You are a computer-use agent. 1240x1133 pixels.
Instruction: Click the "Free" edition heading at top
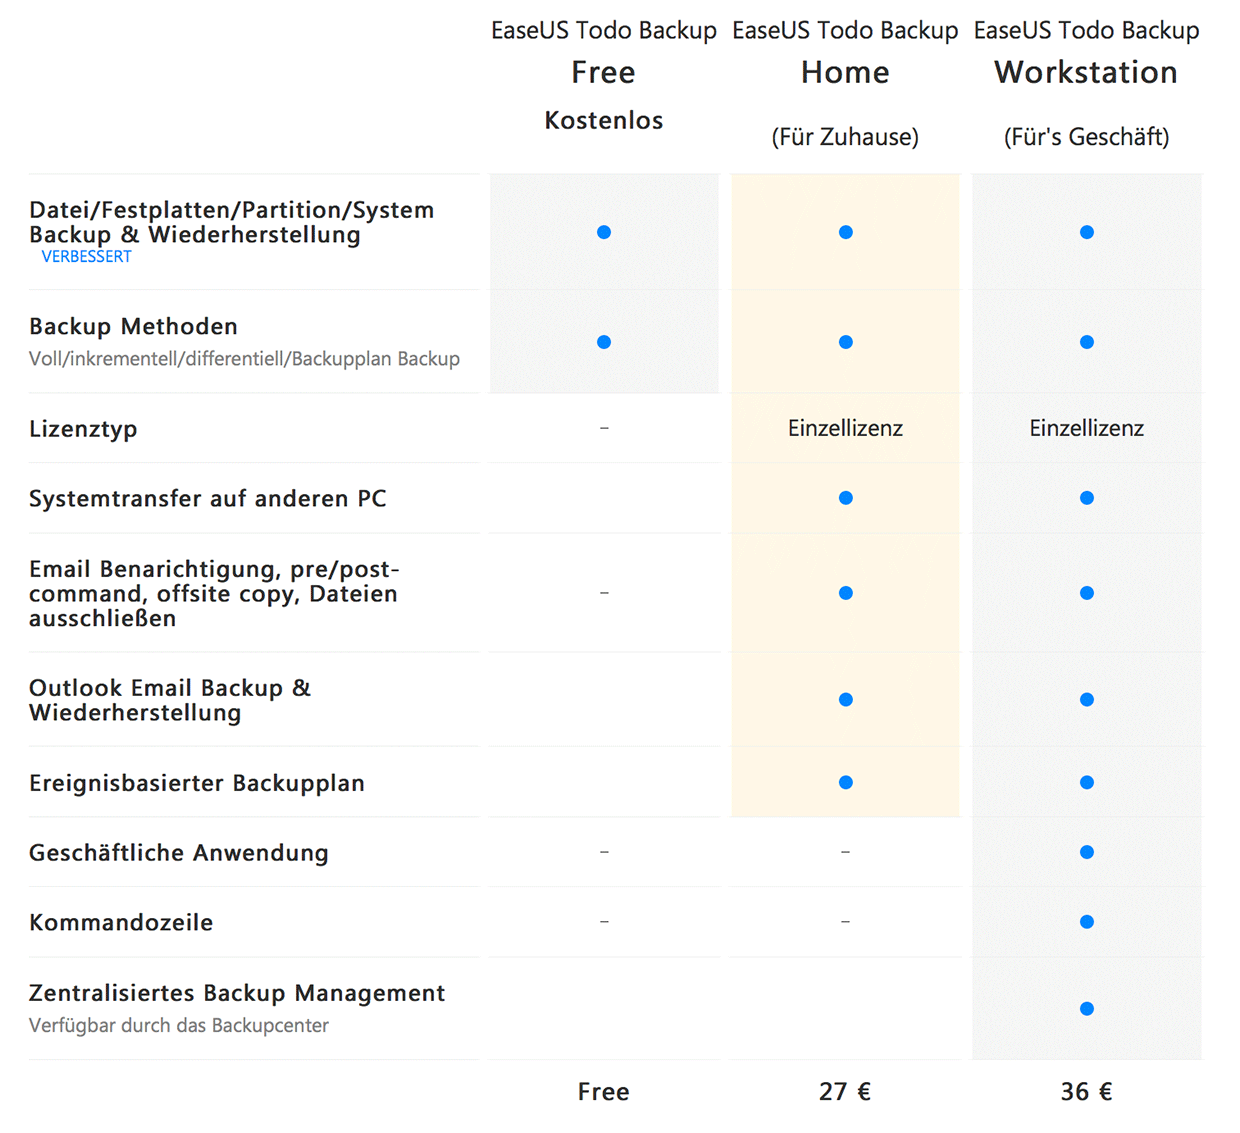click(604, 72)
